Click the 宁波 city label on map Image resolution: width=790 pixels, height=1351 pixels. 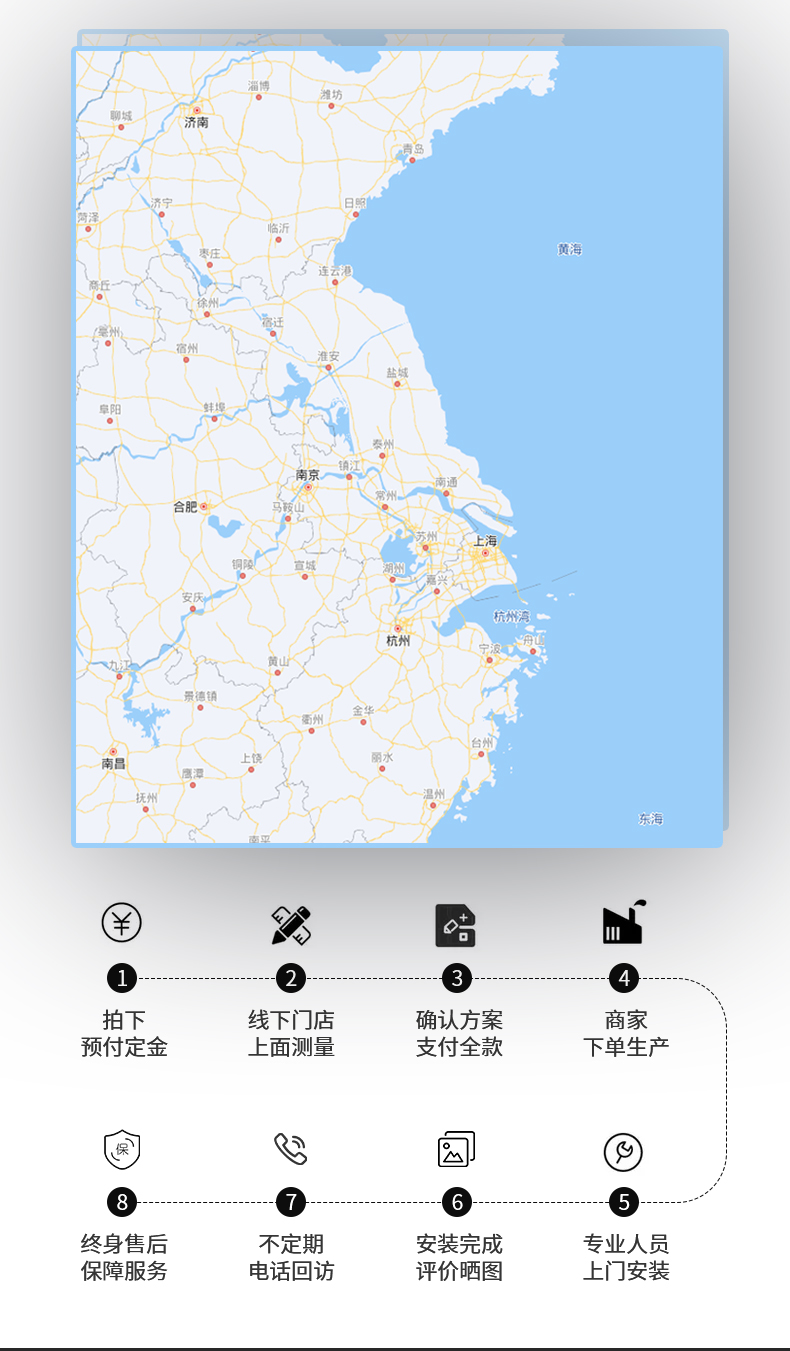[490, 648]
